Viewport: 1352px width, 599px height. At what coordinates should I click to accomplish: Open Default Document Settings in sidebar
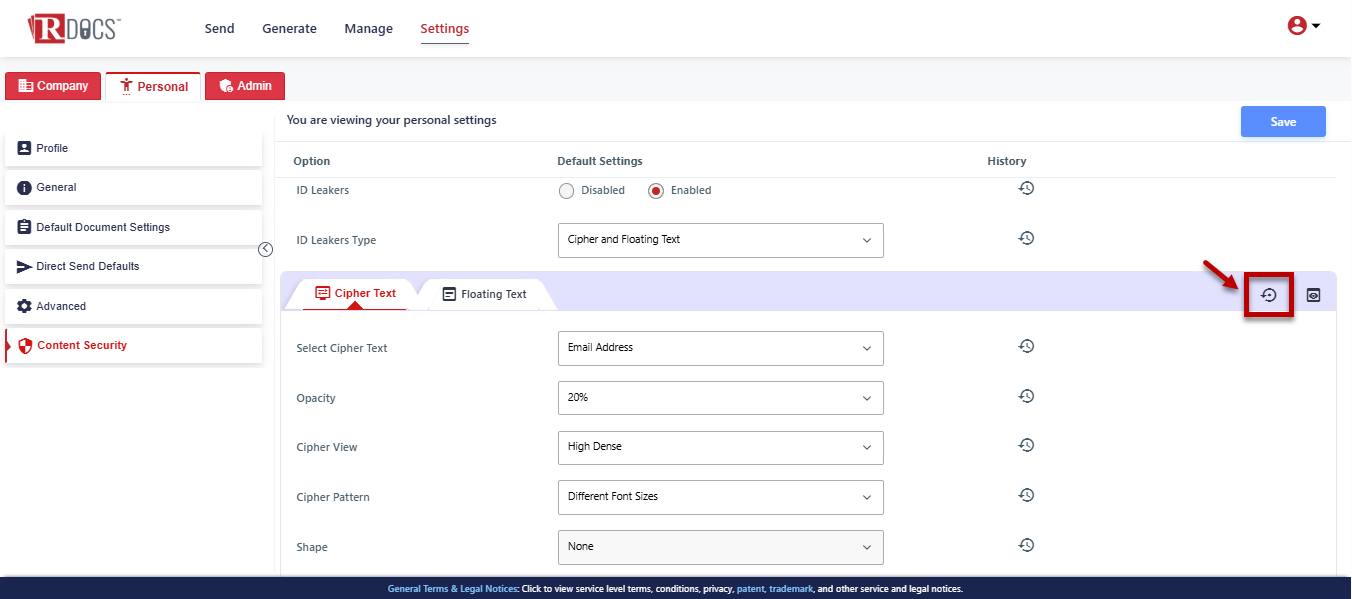pos(103,227)
